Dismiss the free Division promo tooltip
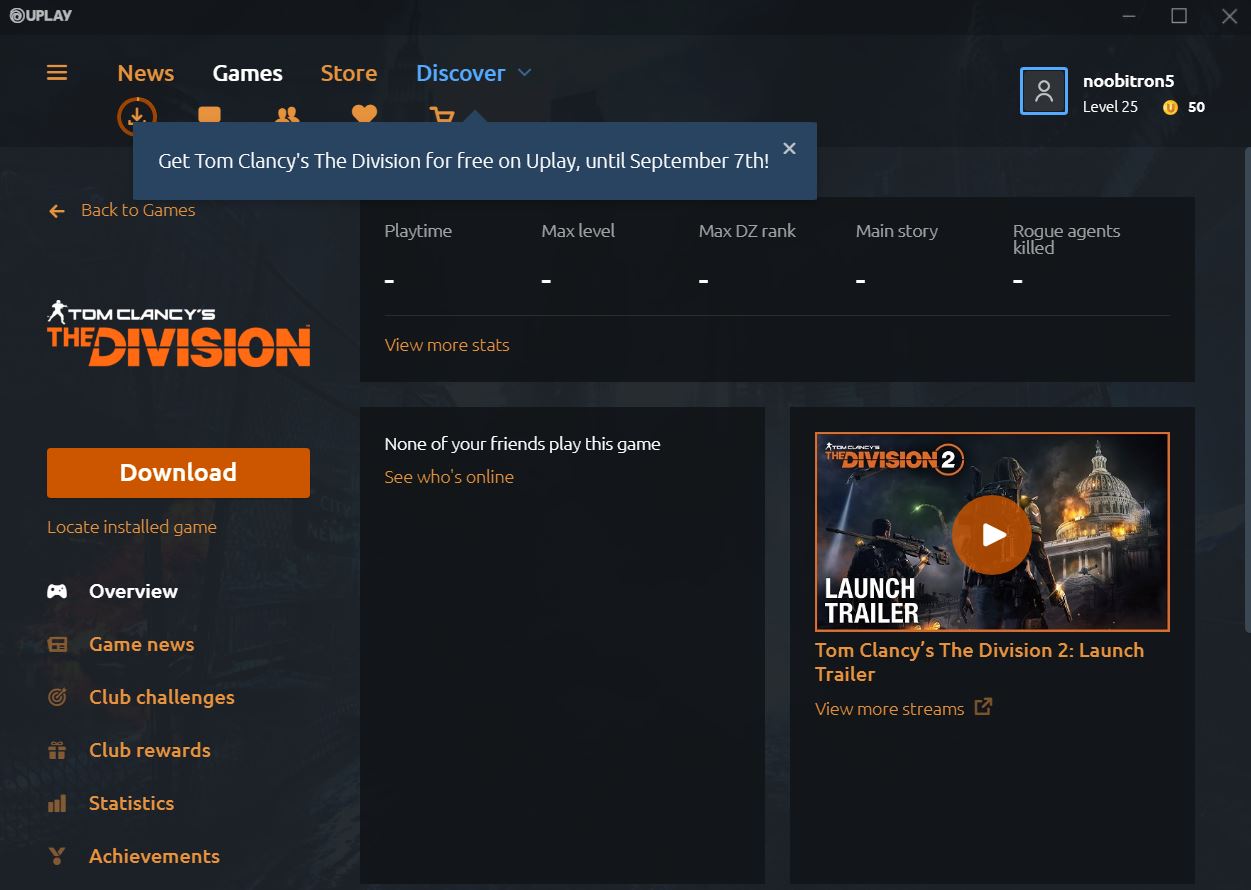Screen dimensions: 1251x890 click(789, 148)
